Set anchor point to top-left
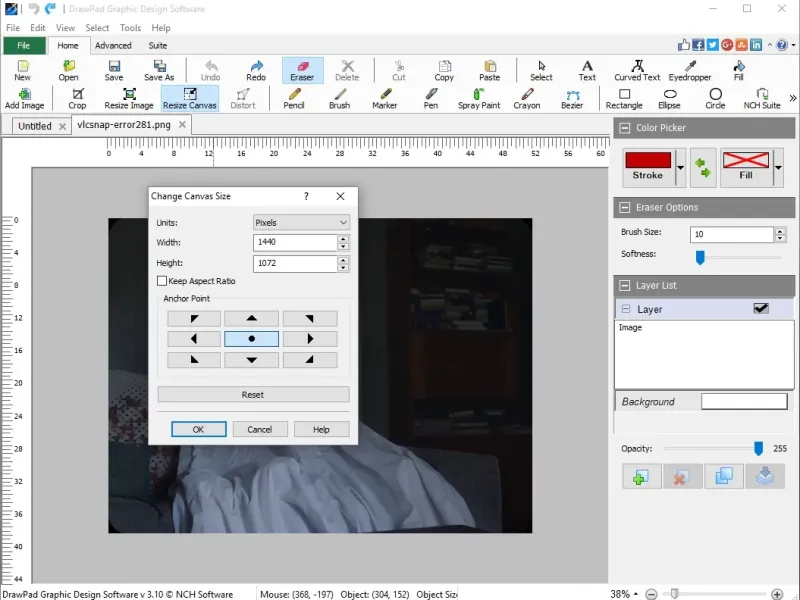Viewport: 800px width, 600px height. point(194,318)
